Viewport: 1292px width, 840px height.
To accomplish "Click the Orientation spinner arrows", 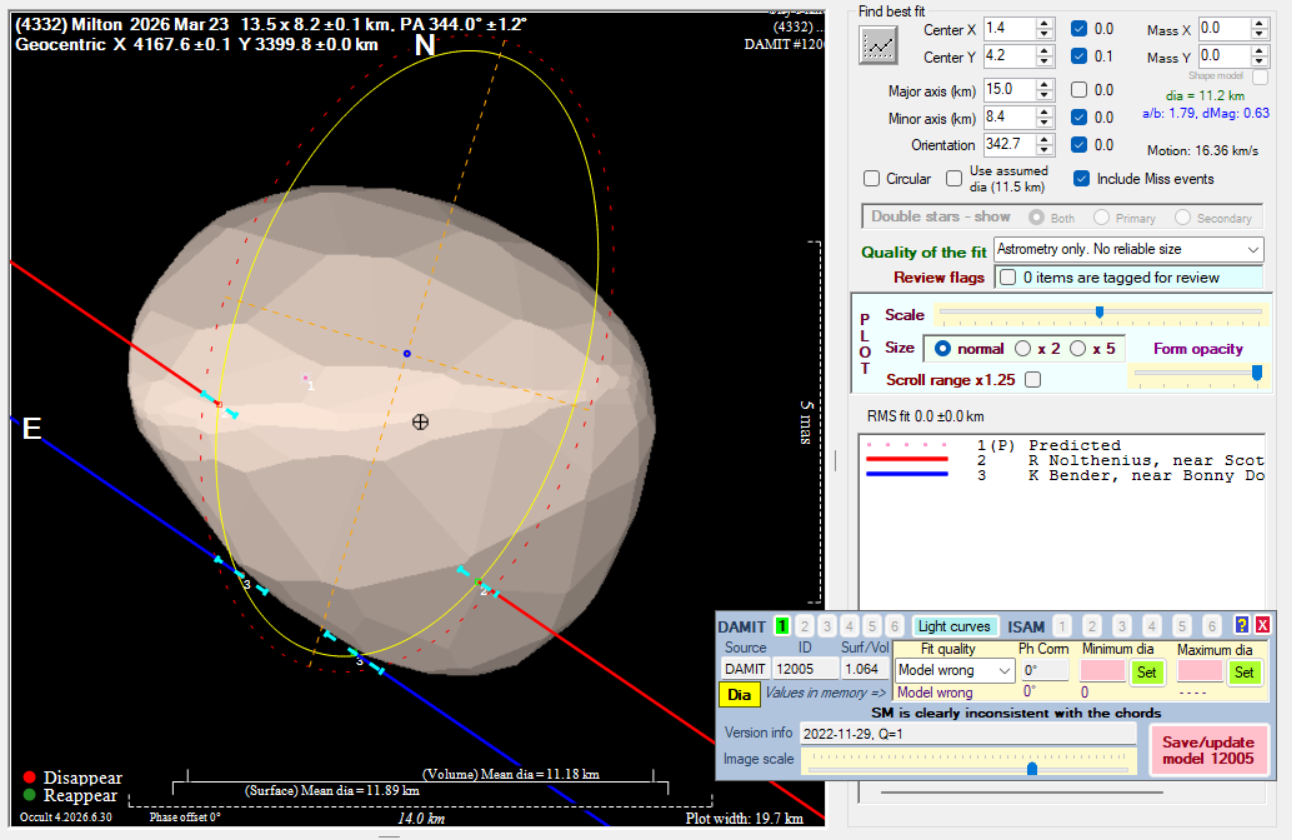I will tap(1046, 145).
